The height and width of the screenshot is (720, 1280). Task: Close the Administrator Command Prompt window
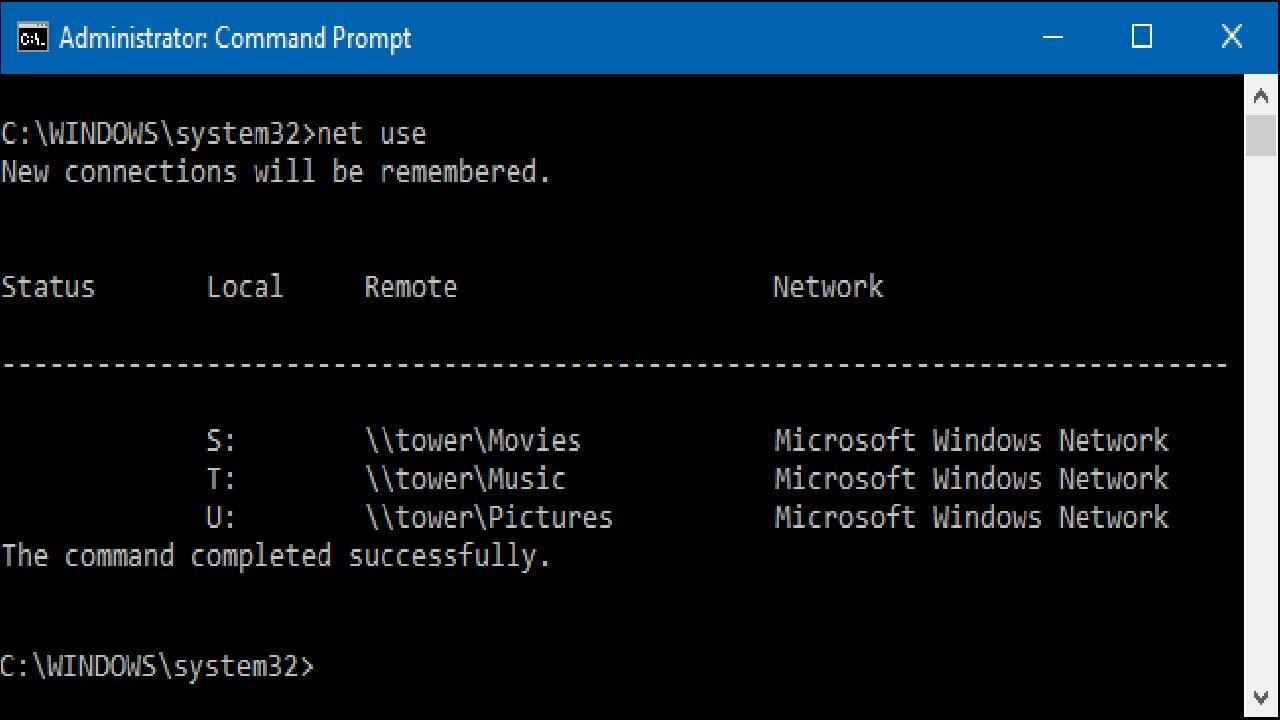coord(1232,38)
